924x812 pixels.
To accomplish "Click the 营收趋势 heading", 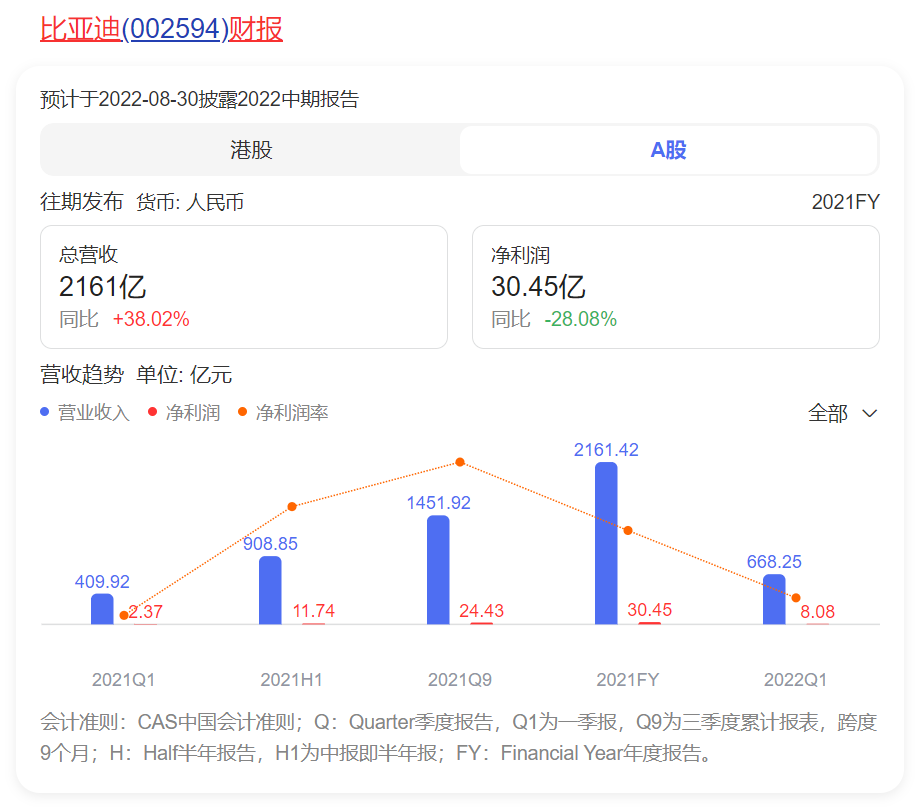I will point(82,375).
